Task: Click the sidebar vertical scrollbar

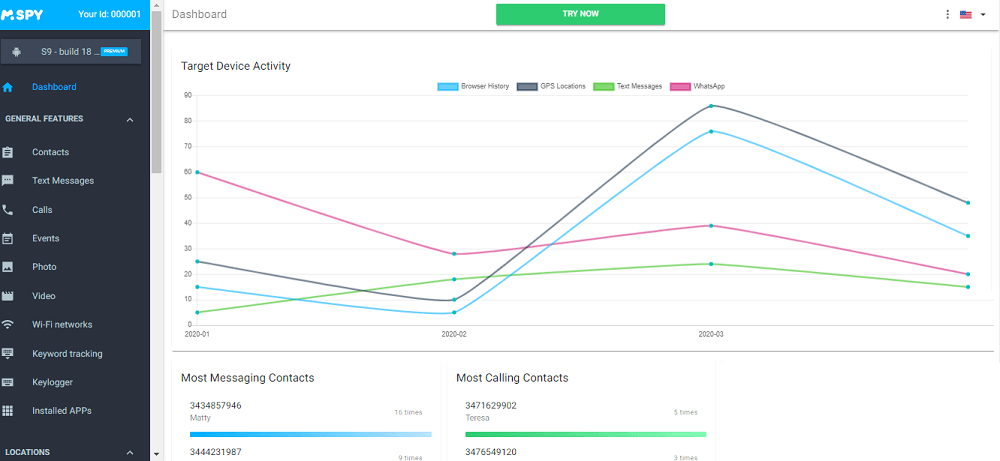Action: tap(156, 100)
